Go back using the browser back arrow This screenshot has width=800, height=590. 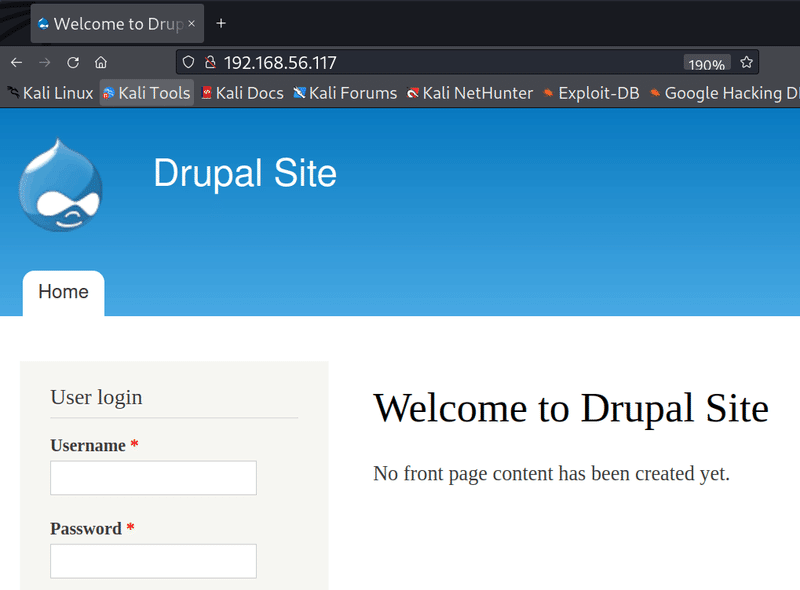(x=16, y=63)
